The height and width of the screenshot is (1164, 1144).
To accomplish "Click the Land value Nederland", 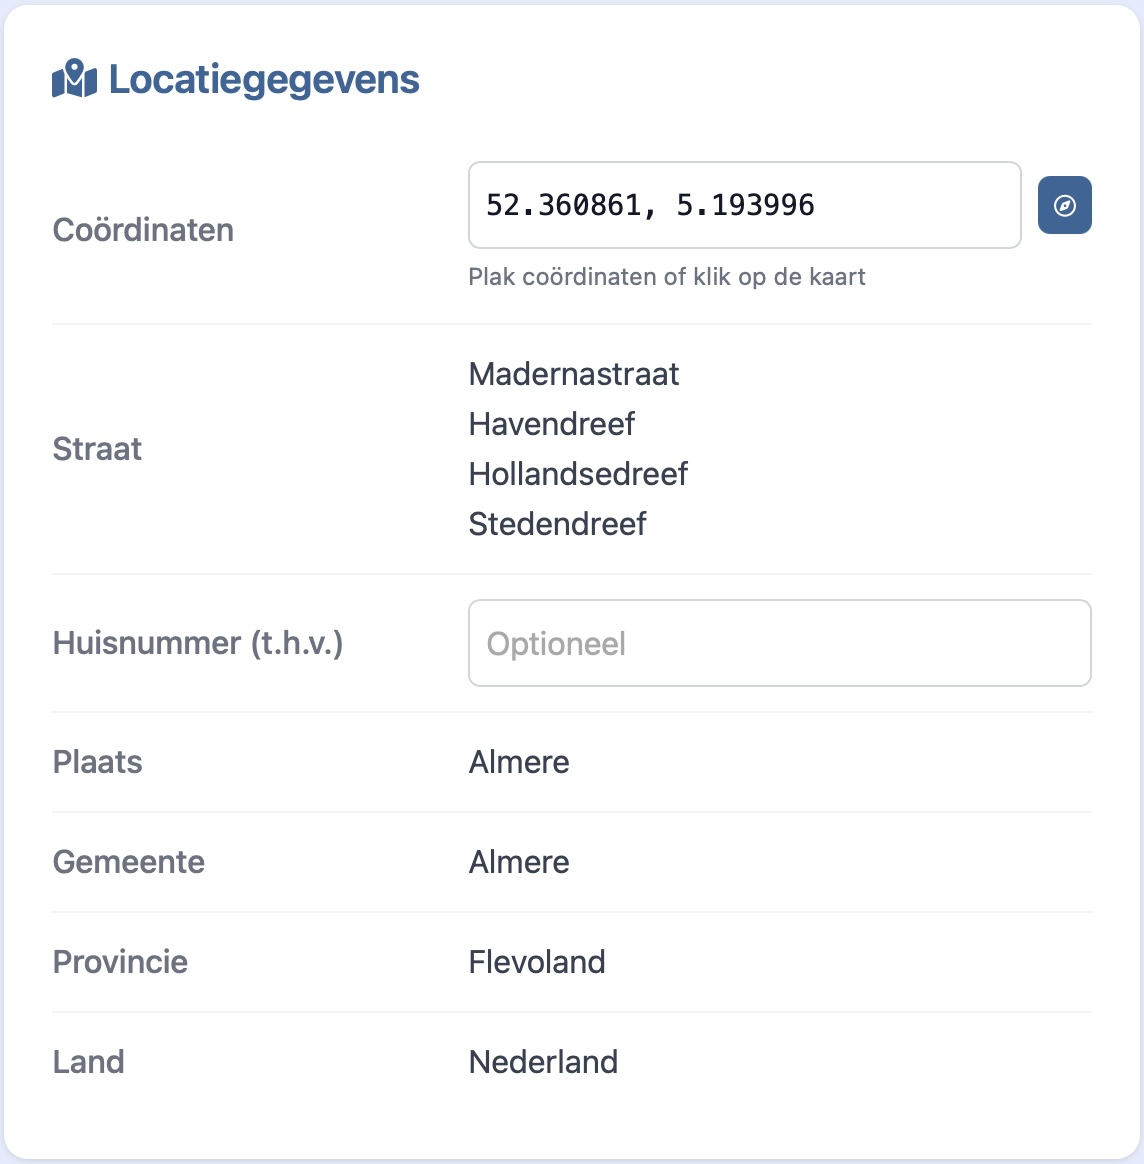I will [543, 1062].
